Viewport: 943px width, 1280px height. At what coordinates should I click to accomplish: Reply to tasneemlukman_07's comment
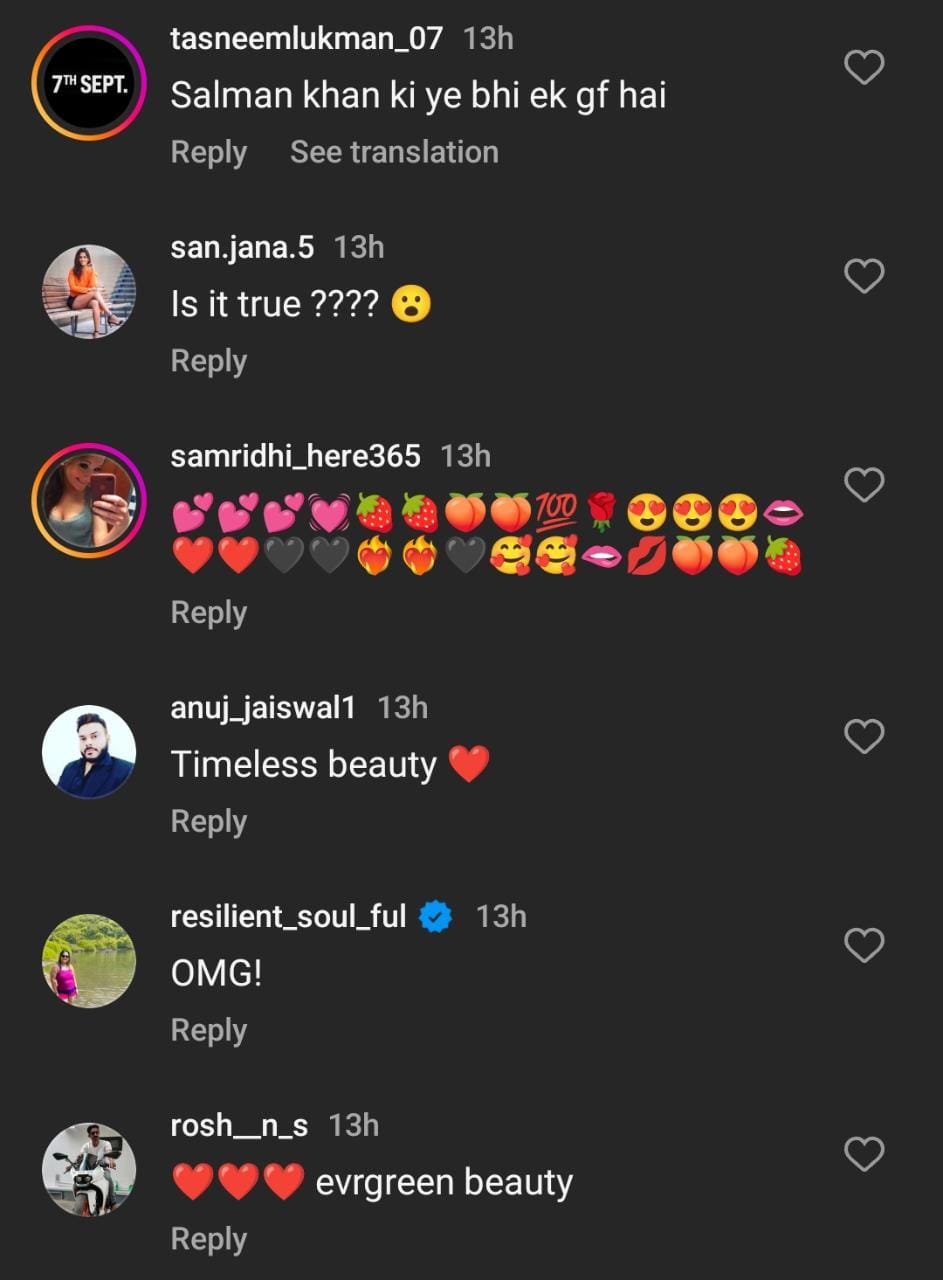pos(208,152)
